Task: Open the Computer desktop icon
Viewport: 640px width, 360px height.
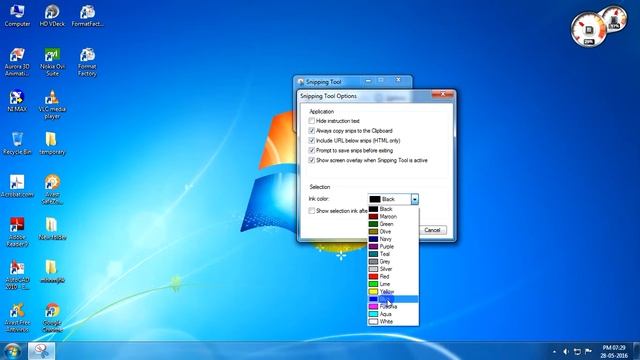Action: [17, 16]
